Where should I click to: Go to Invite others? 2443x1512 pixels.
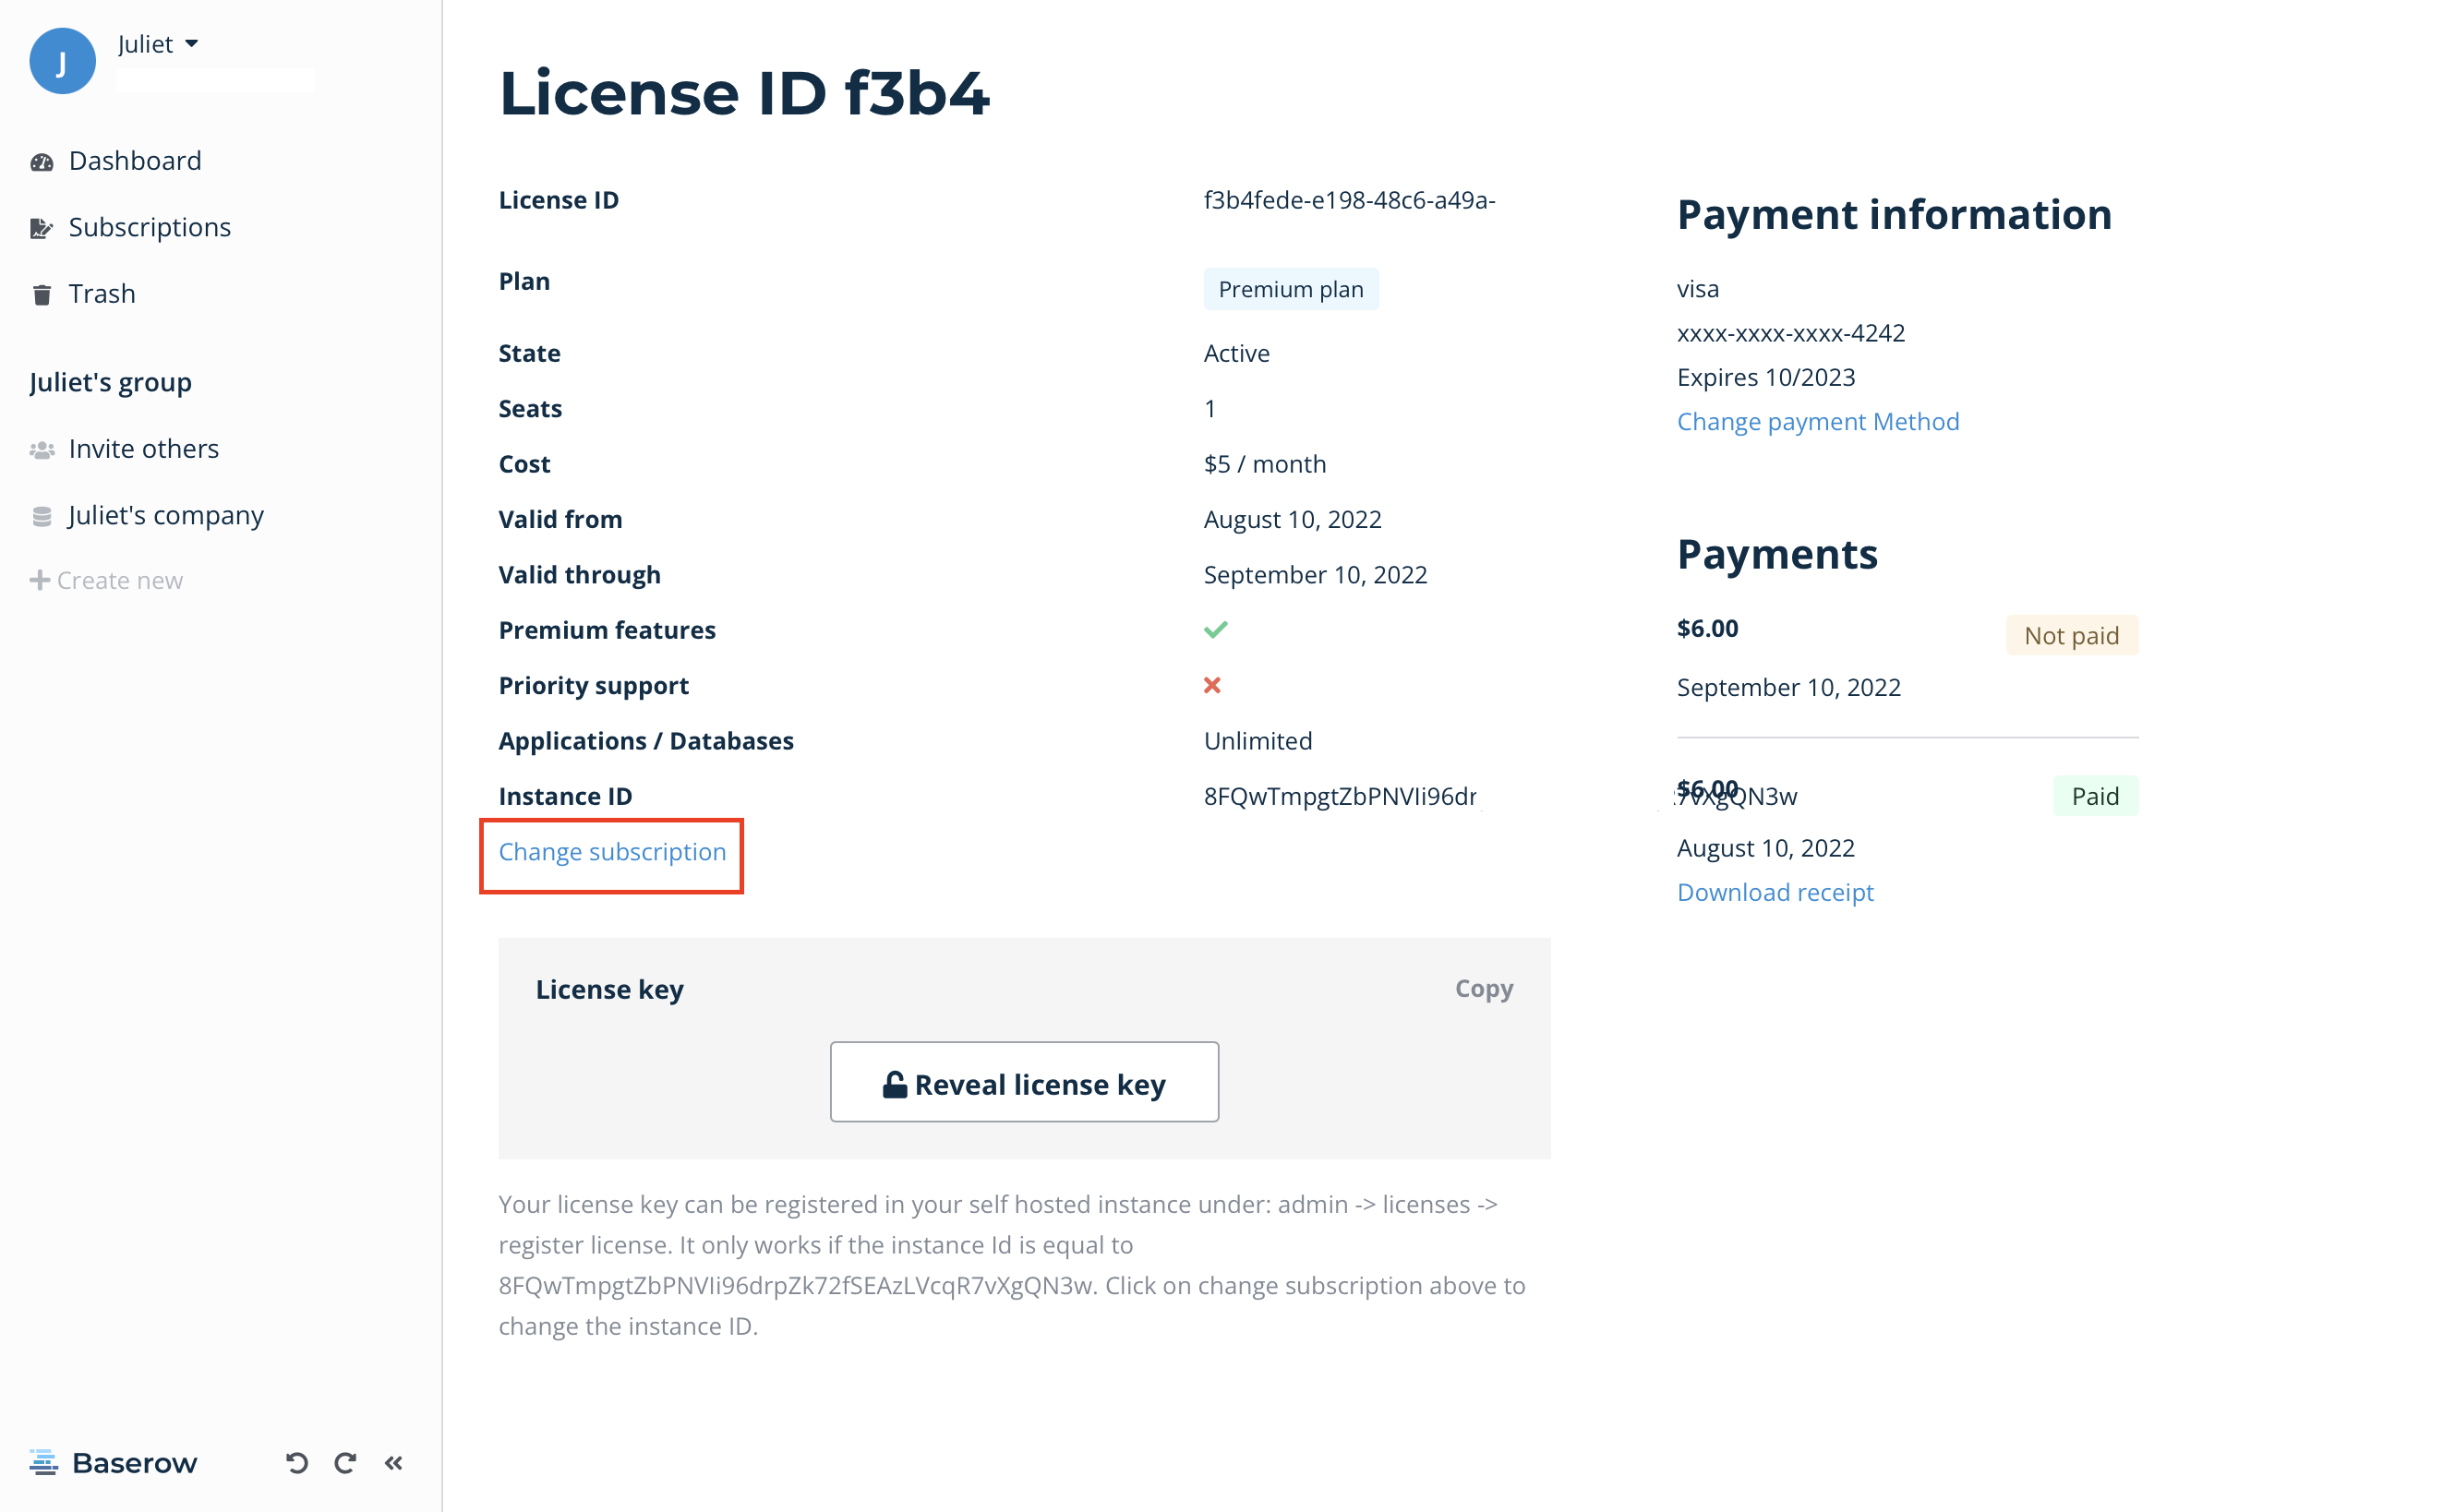point(143,449)
